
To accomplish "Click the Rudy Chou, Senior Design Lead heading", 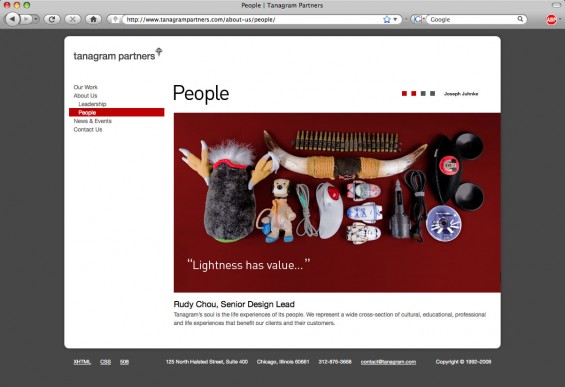I will pos(234,304).
